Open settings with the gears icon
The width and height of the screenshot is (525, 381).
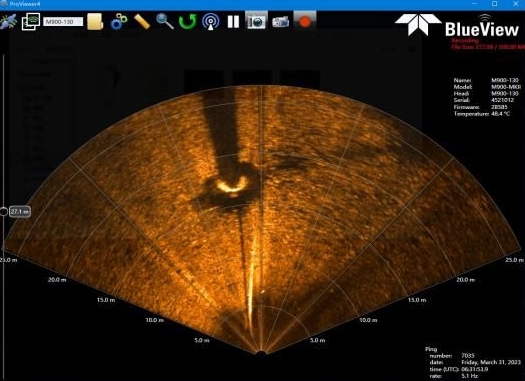pos(119,22)
